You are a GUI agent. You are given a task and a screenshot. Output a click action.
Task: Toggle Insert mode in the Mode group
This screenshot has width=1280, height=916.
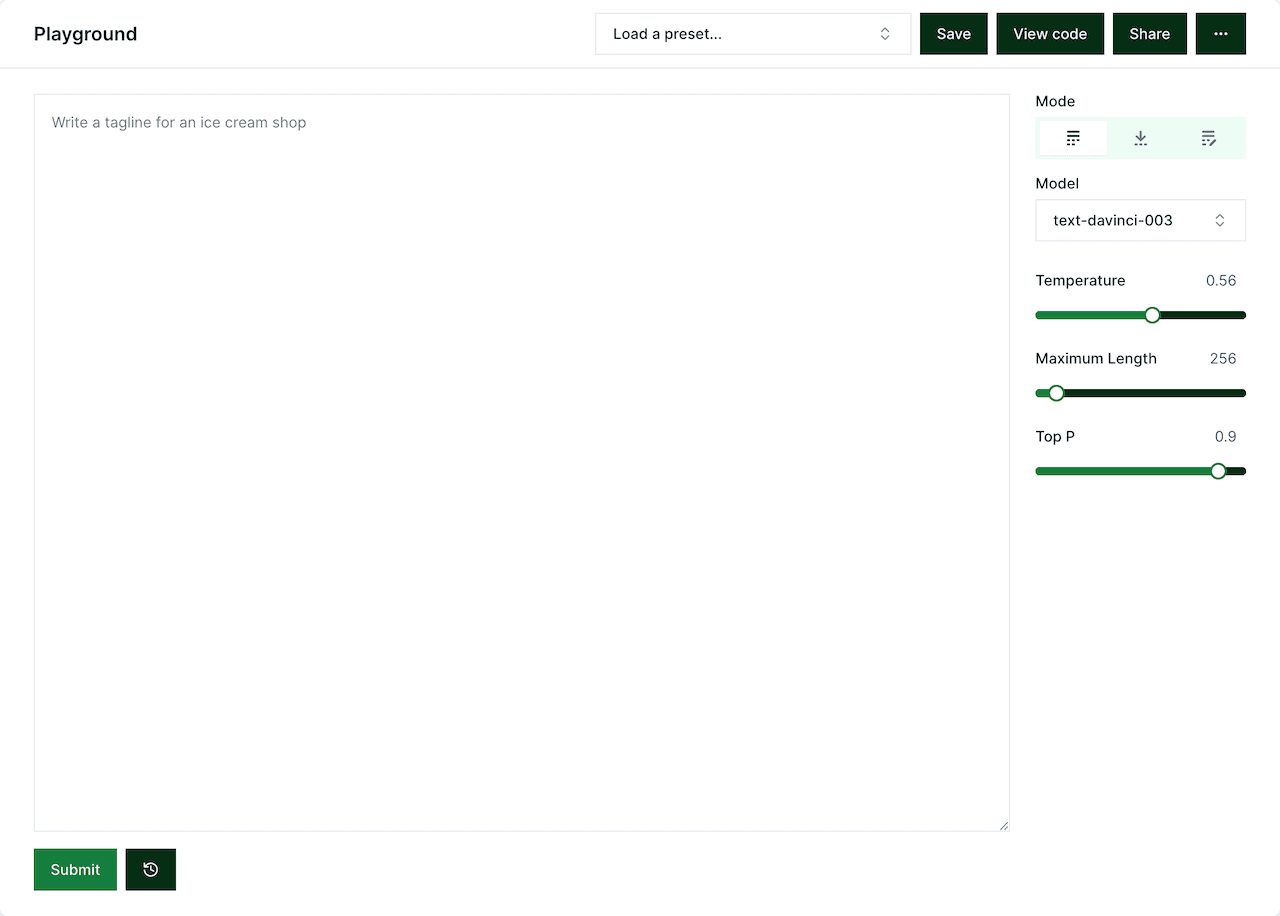(1140, 138)
